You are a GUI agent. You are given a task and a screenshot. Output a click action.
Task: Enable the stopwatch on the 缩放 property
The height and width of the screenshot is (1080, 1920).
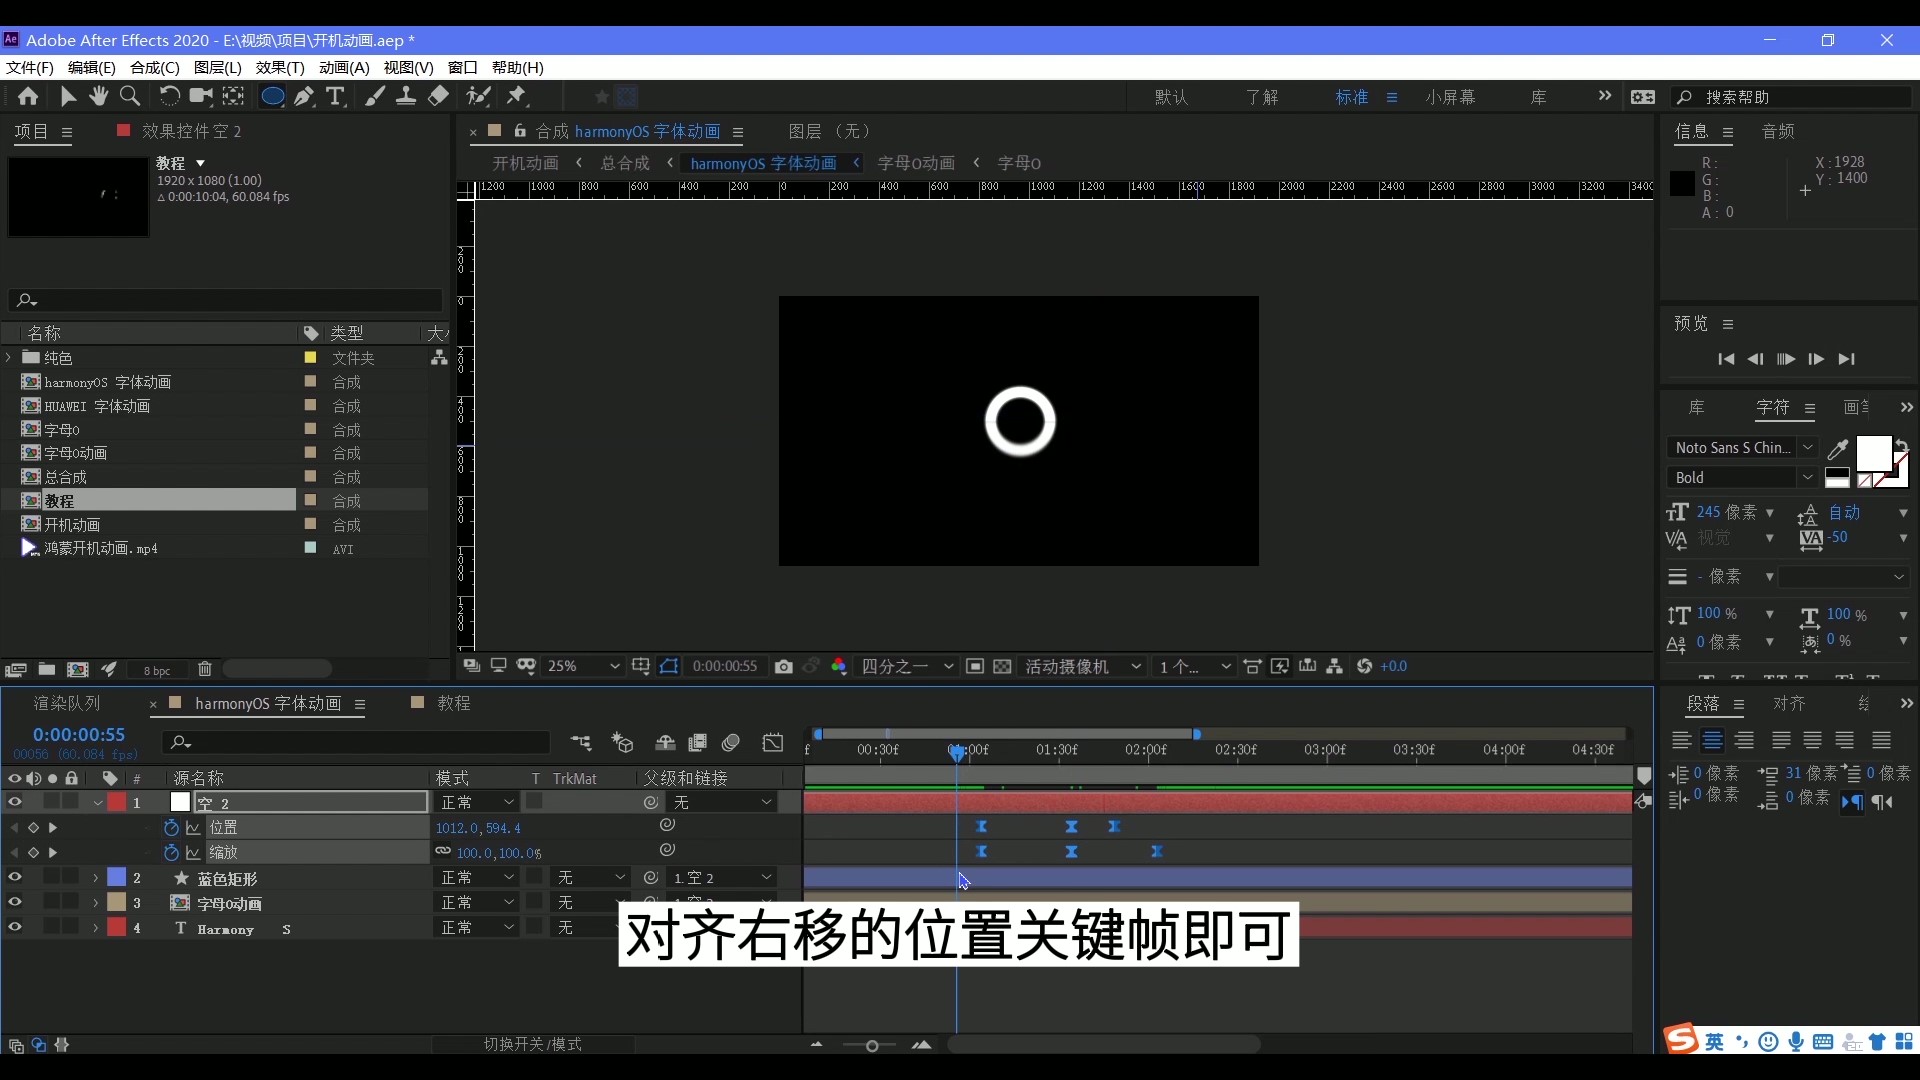170,852
